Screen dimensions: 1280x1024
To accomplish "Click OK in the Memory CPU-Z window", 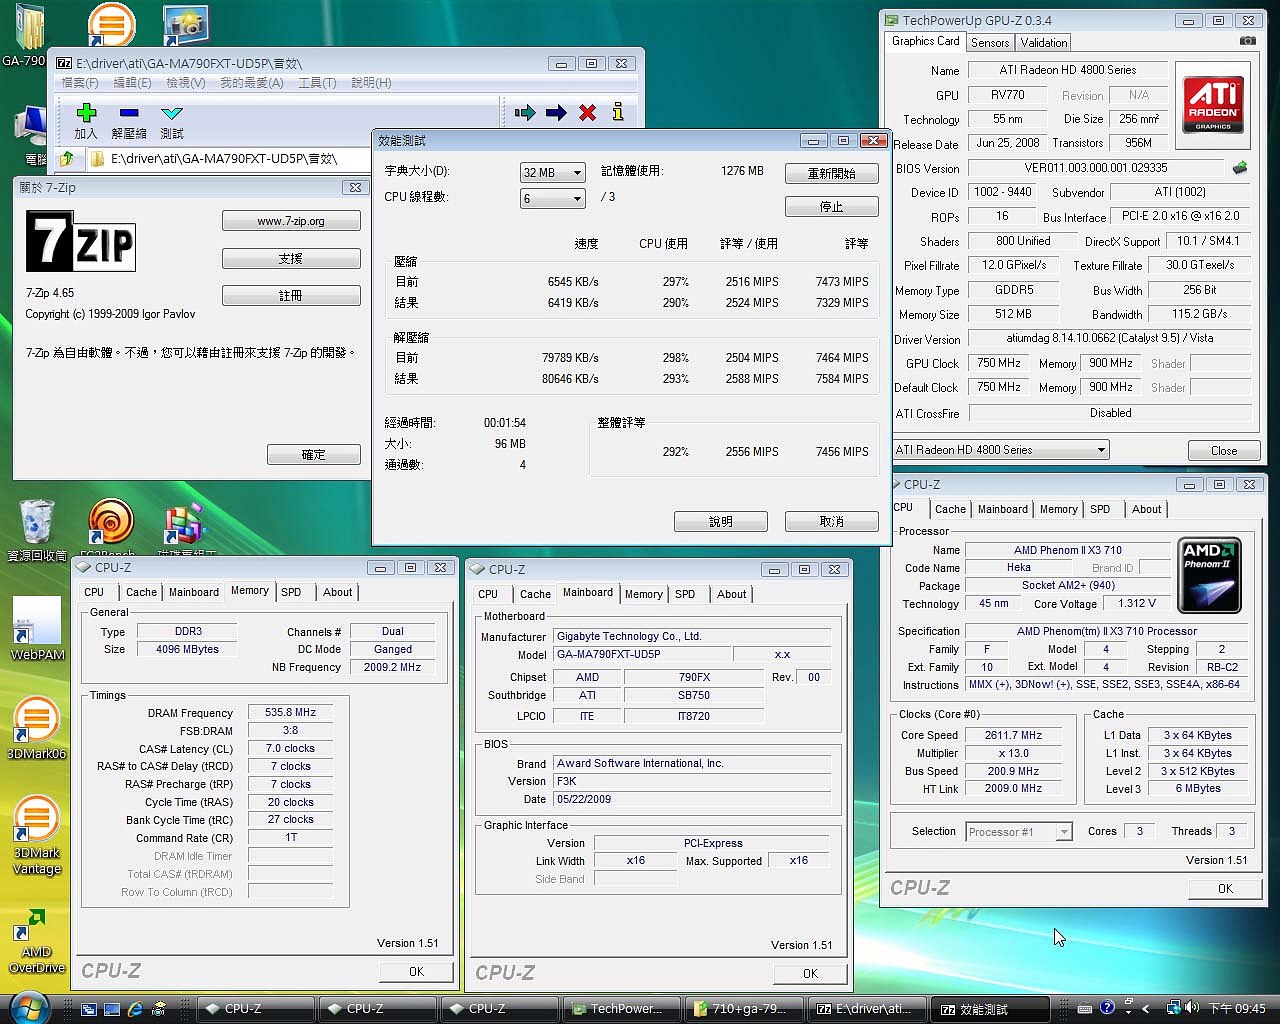I will tap(416, 972).
